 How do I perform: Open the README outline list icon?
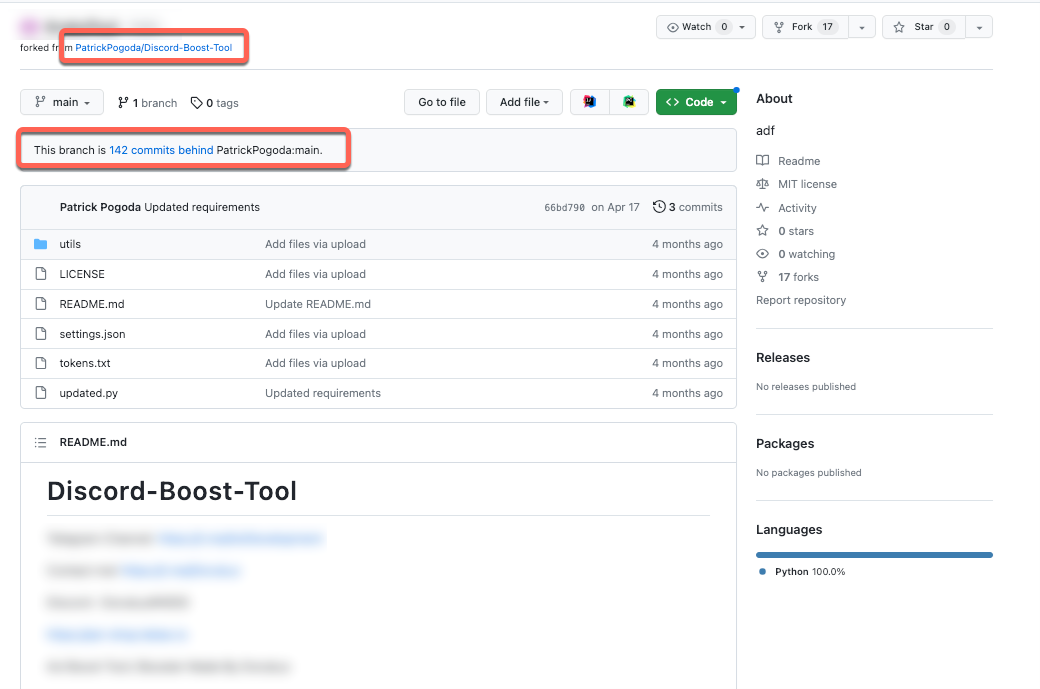(40, 442)
